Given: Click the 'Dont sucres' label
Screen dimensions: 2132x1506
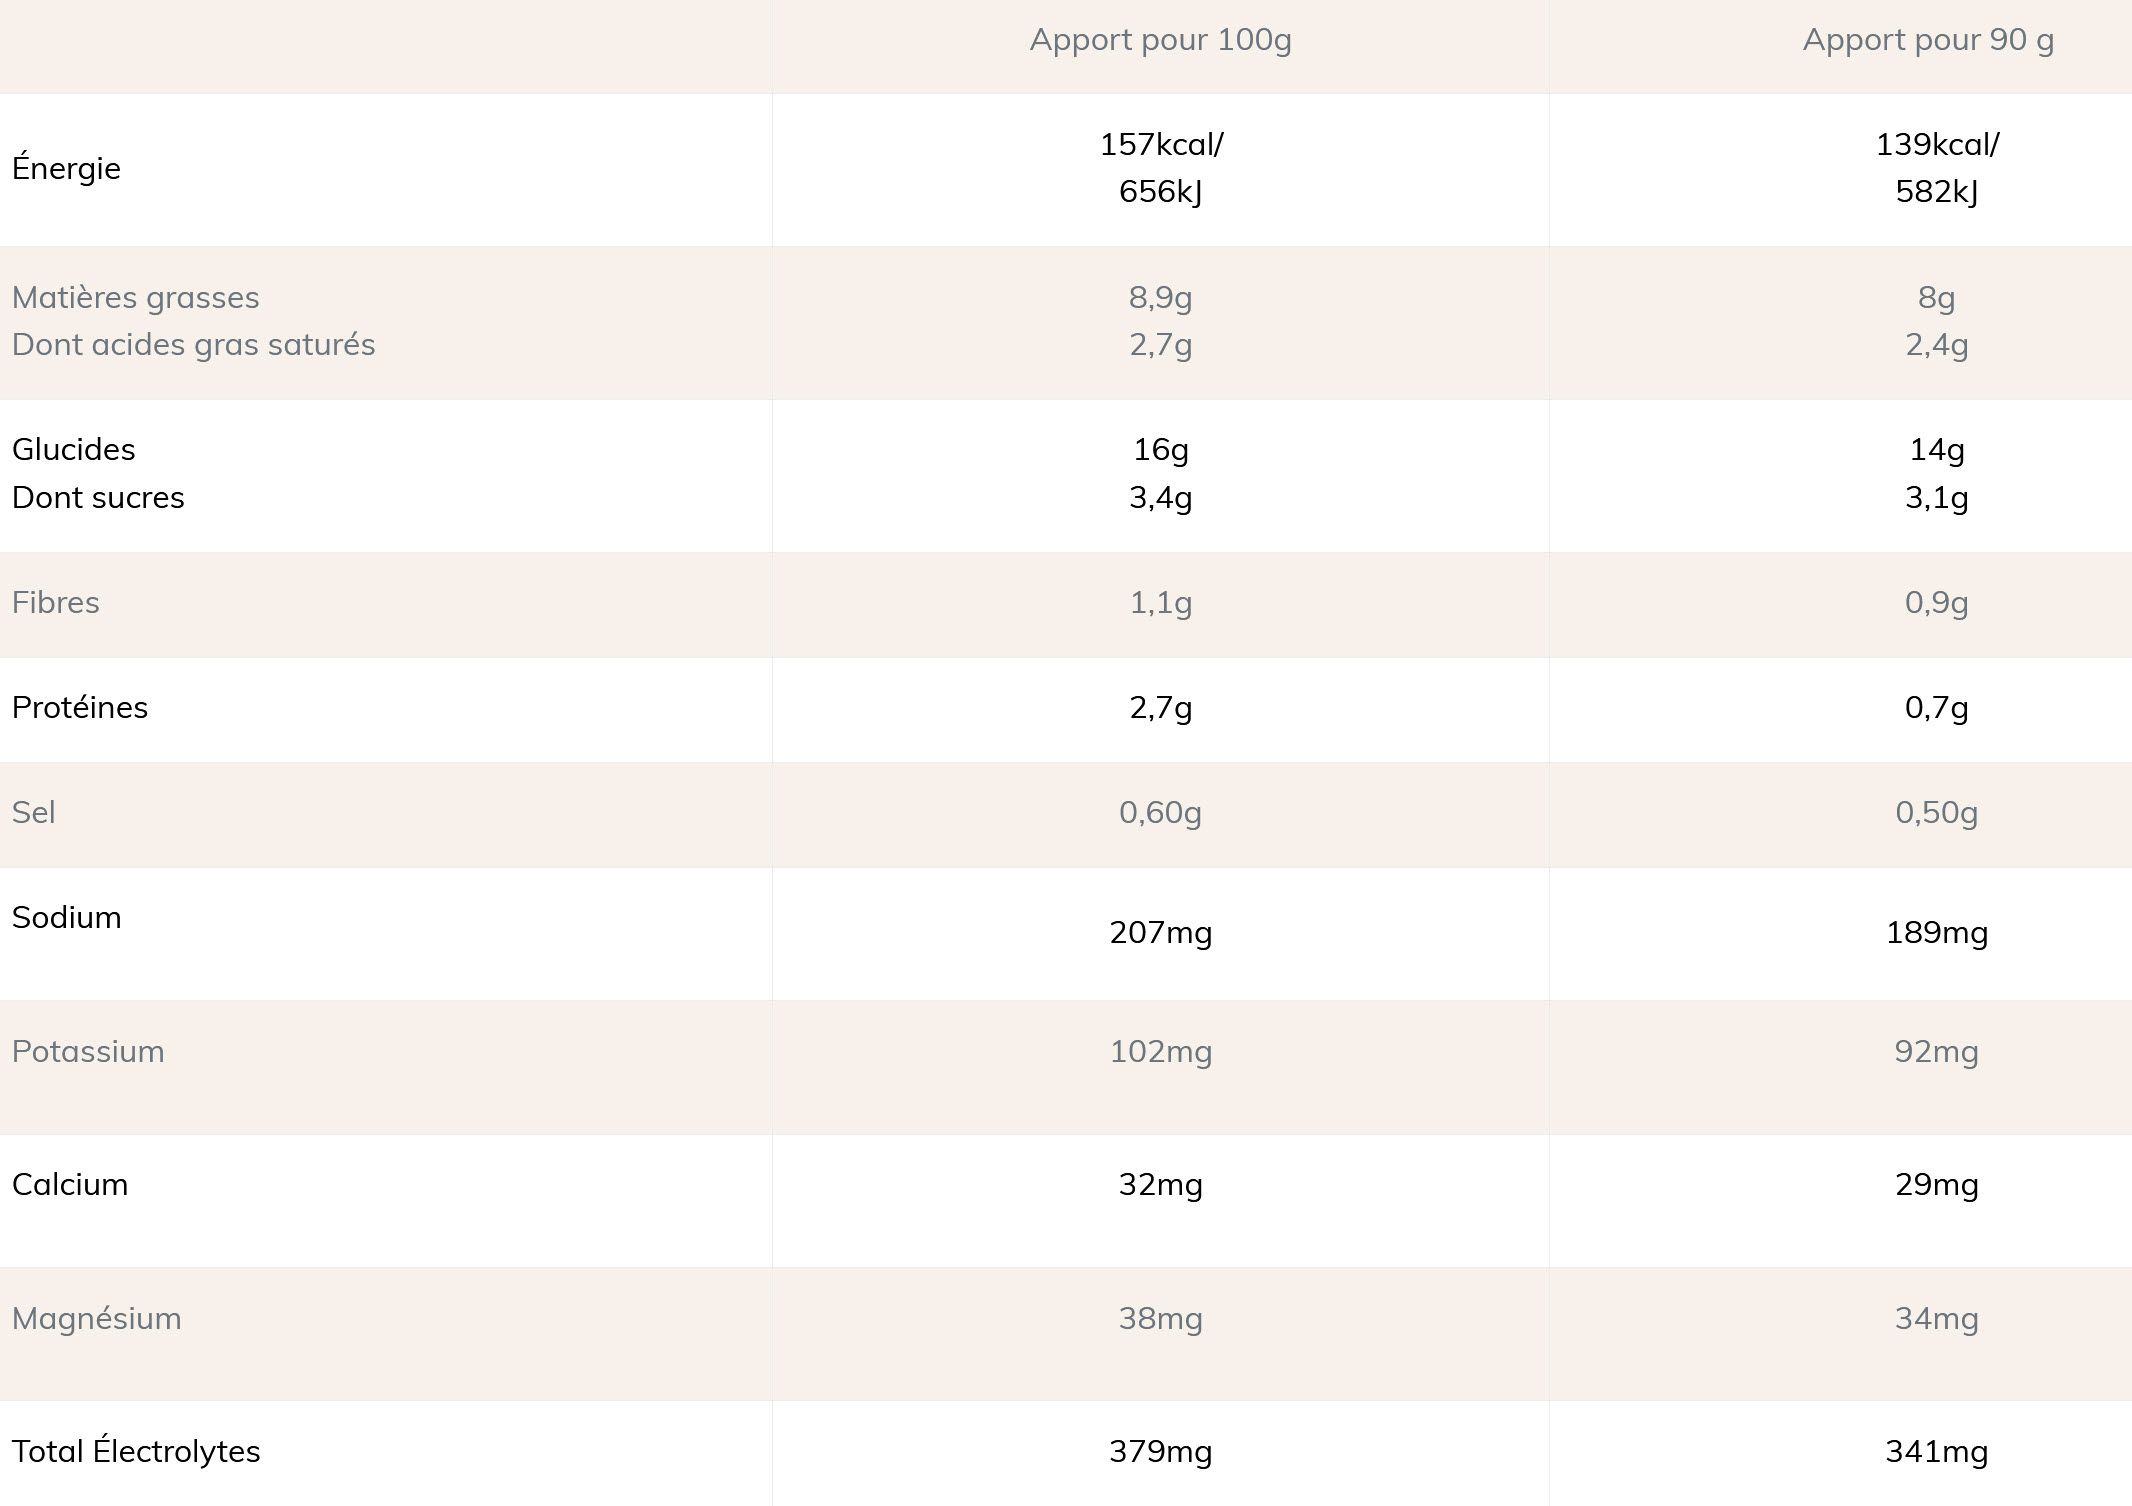Looking at the screenshot, I should click(98, 497).
